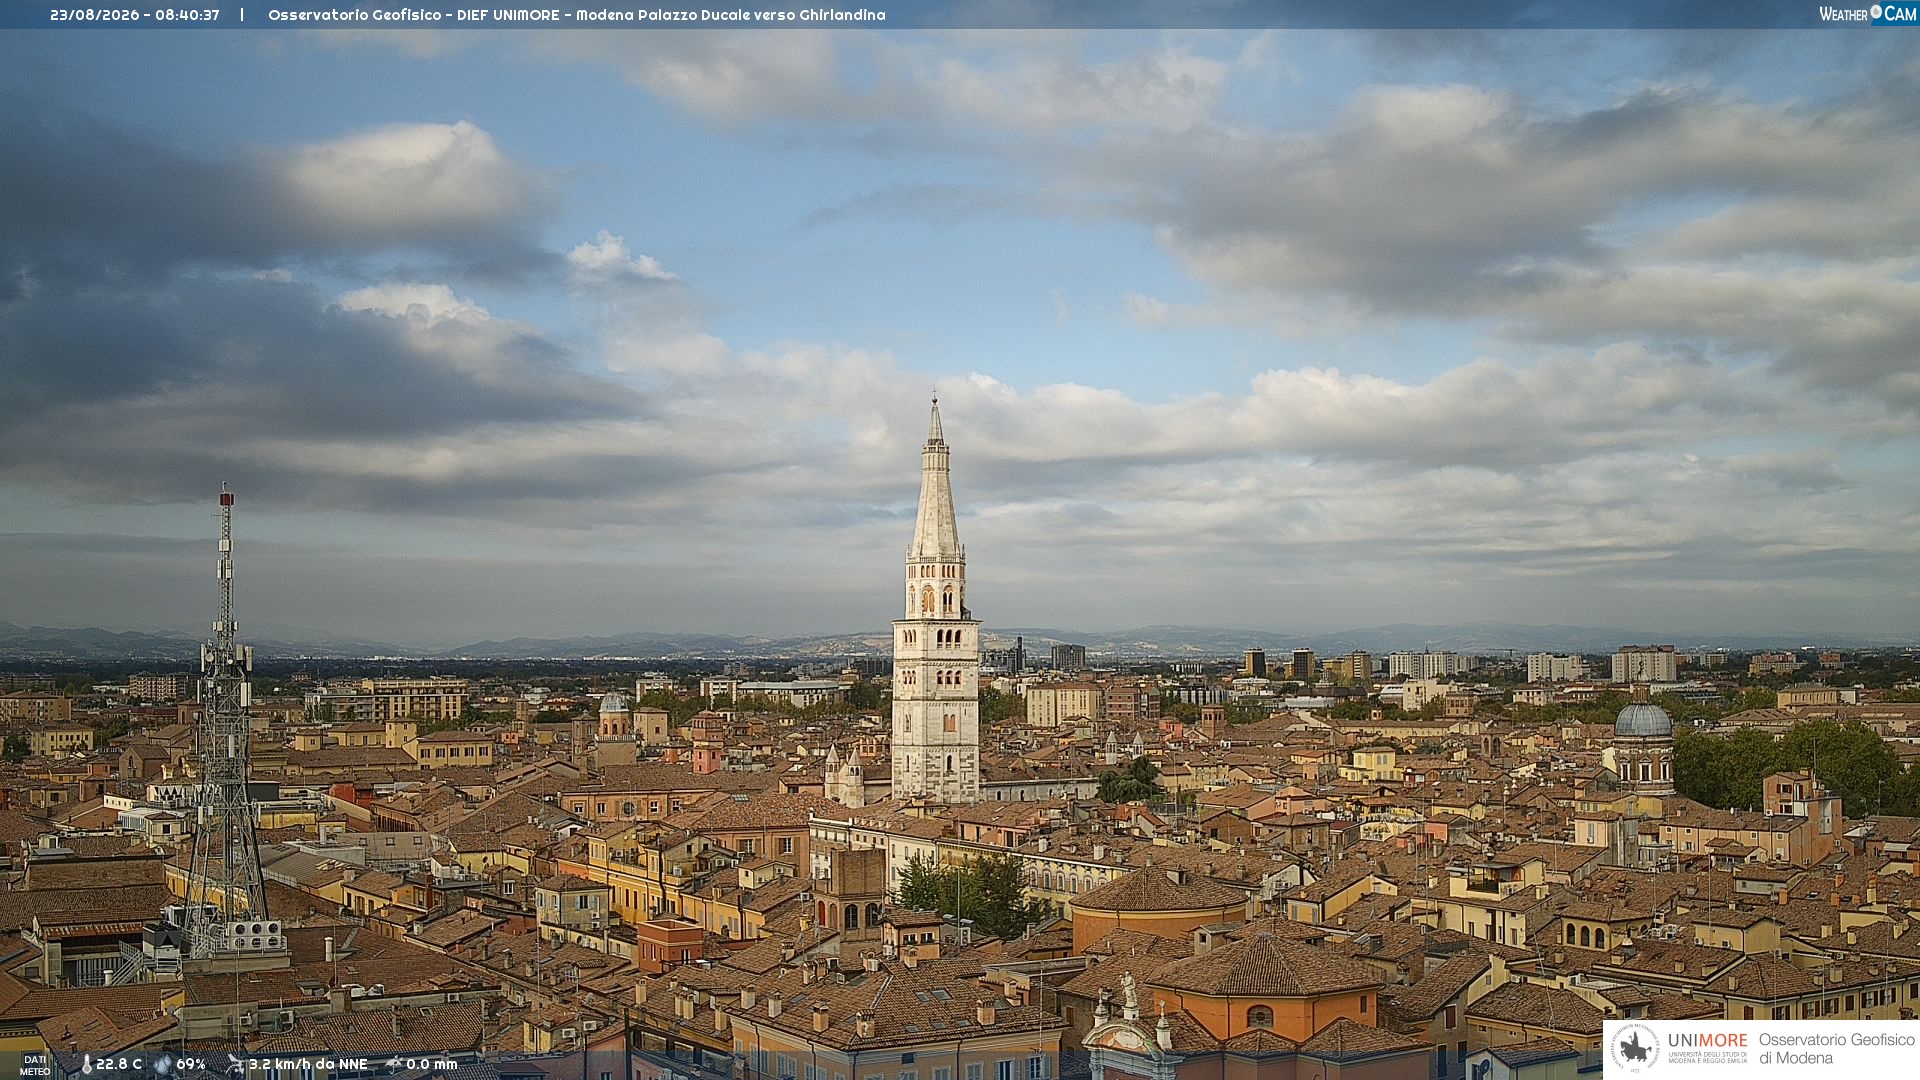Click the 3.2 km/h da NNE wind reading
The height and width of the screenshot is (1080, 1920).
(x=308, y=1064)
